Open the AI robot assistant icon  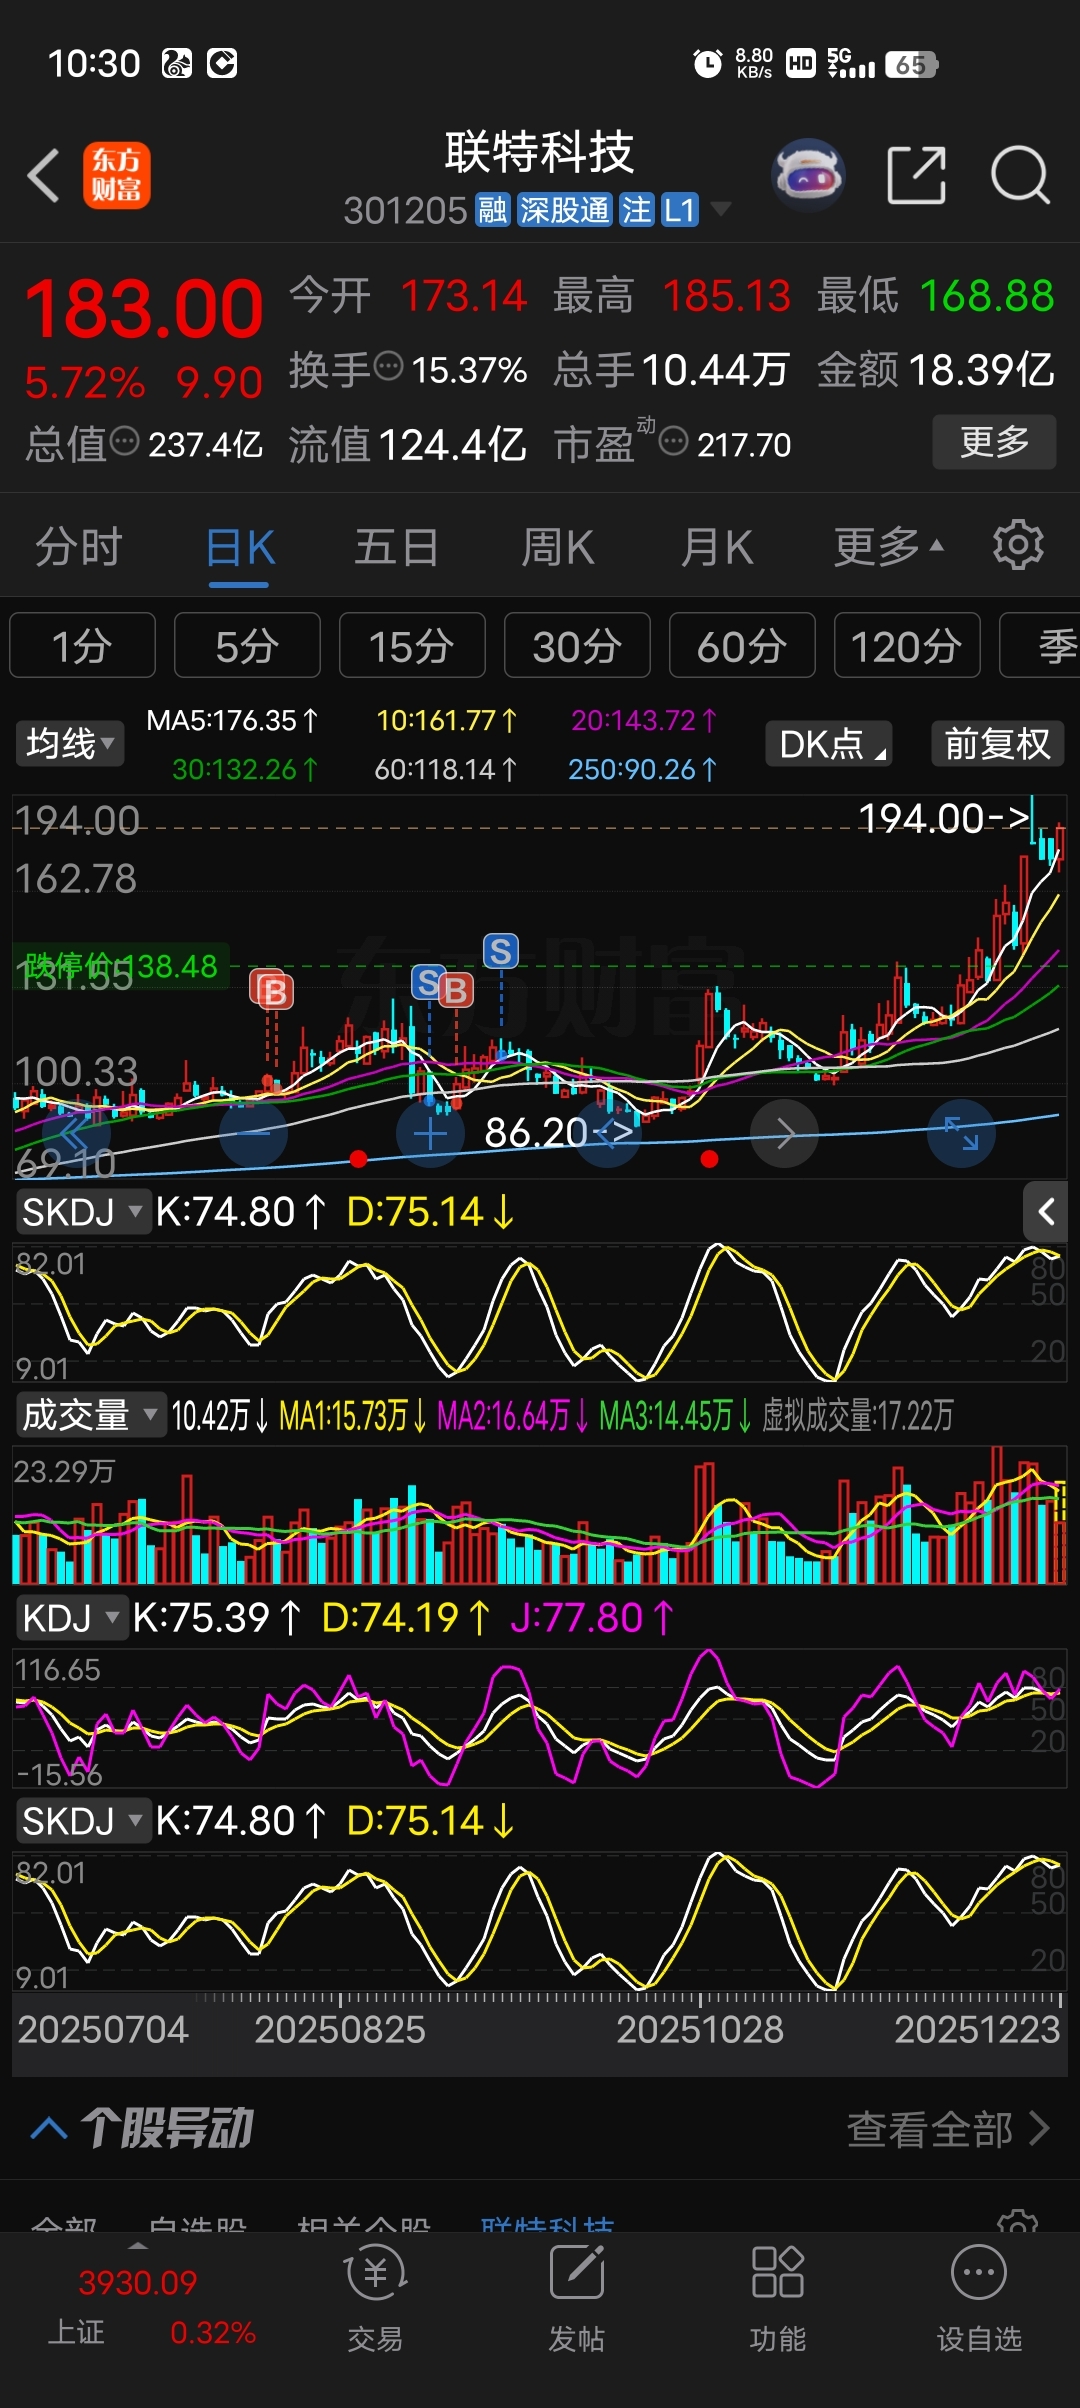tap(808, 175)
